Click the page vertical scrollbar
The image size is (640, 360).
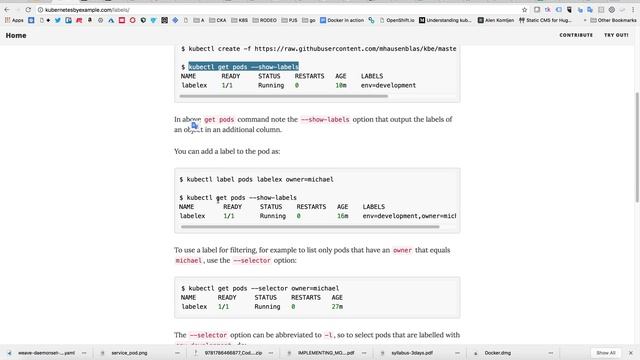(x=637, y=147)
